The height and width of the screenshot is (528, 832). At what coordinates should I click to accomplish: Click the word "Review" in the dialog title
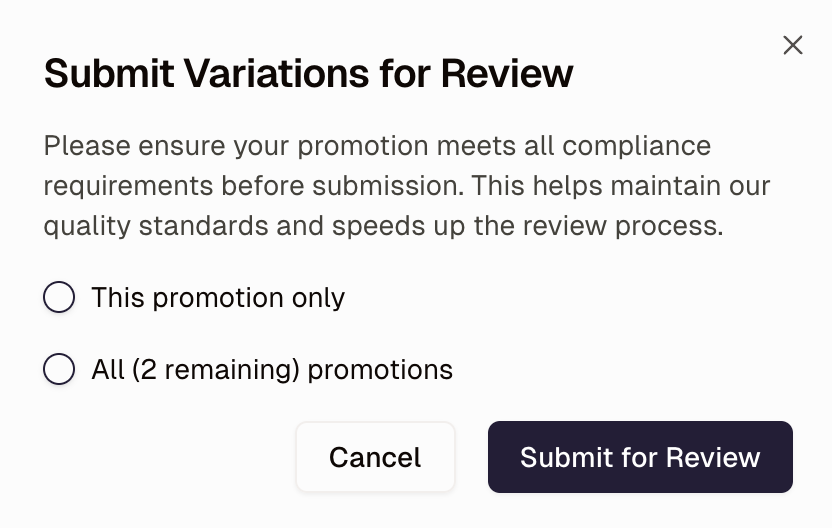coord(507,73)
